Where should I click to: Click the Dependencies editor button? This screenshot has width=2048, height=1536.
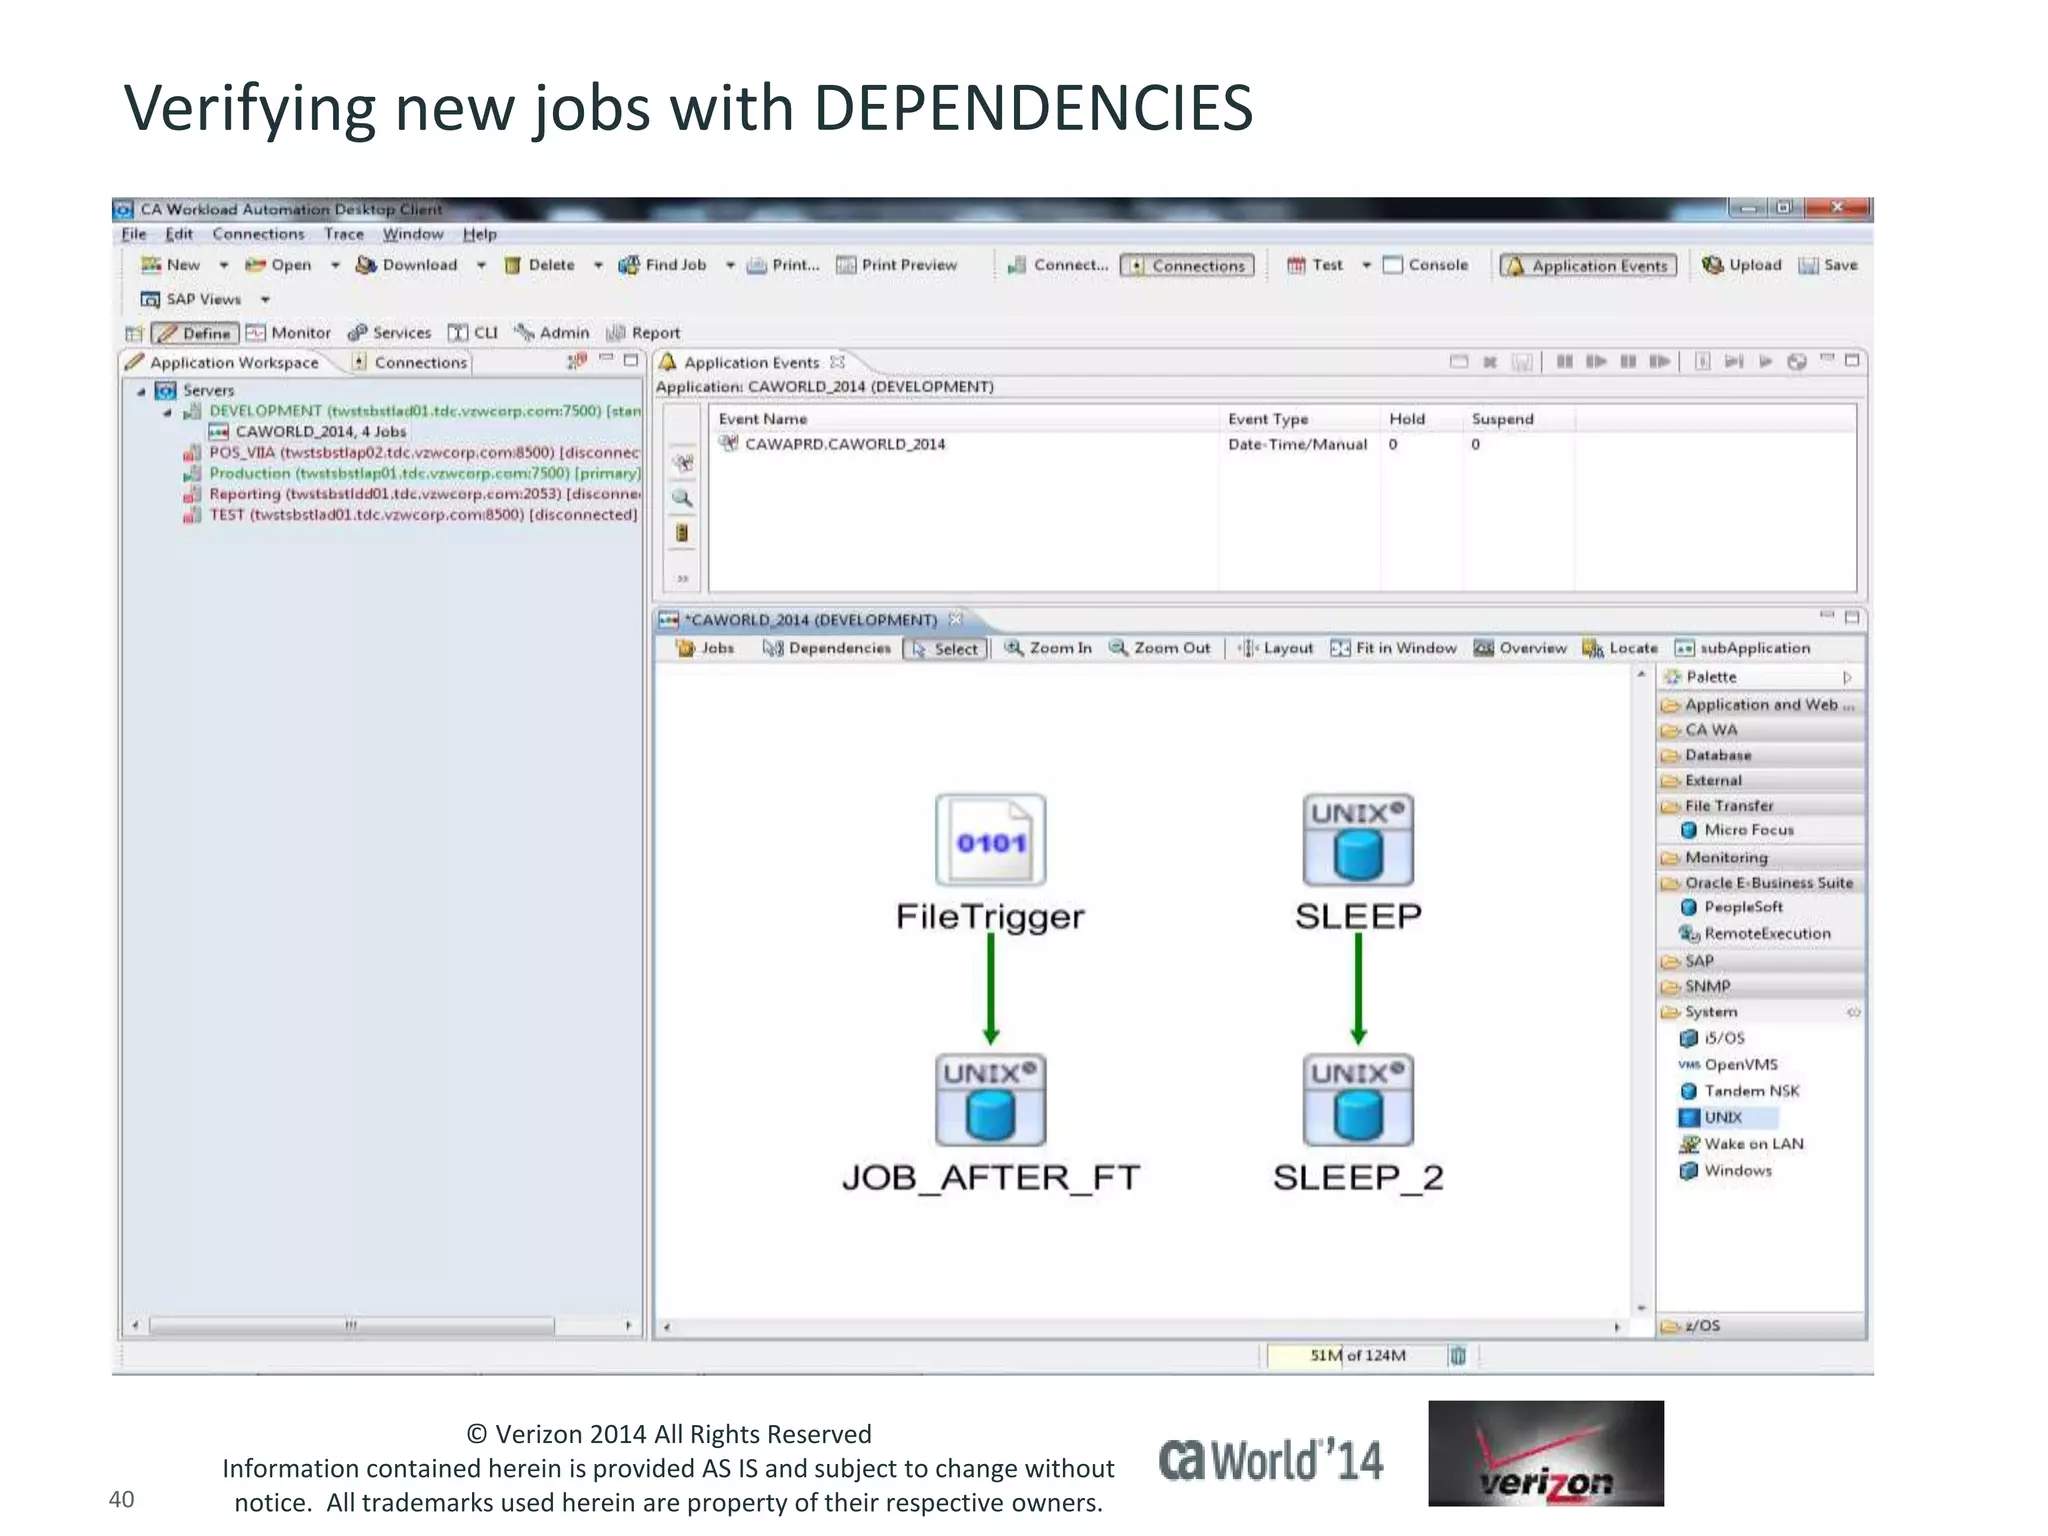click(827, 648)
